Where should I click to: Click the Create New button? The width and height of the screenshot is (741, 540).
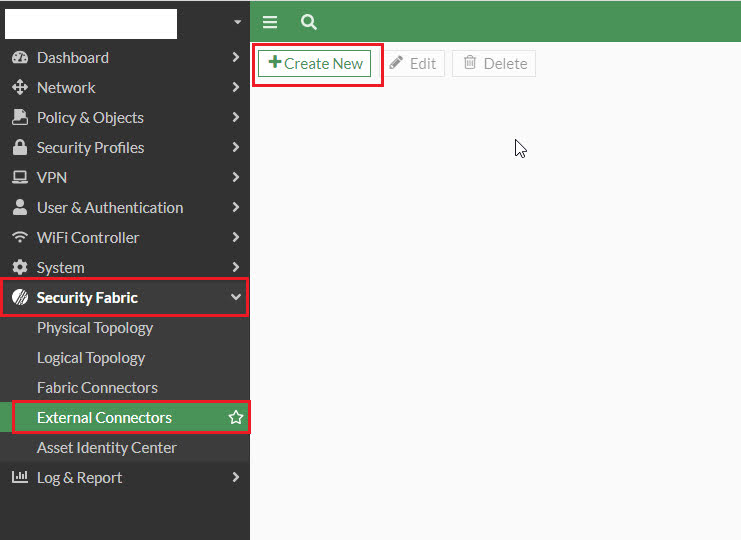coord(315,63)
